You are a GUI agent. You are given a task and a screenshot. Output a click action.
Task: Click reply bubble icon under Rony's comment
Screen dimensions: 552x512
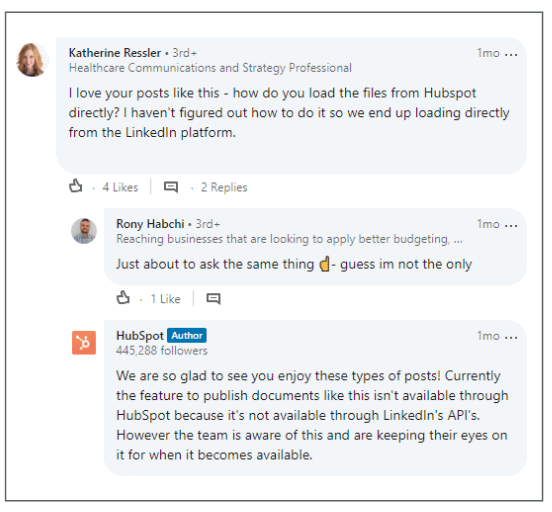(x=213, y=299)
